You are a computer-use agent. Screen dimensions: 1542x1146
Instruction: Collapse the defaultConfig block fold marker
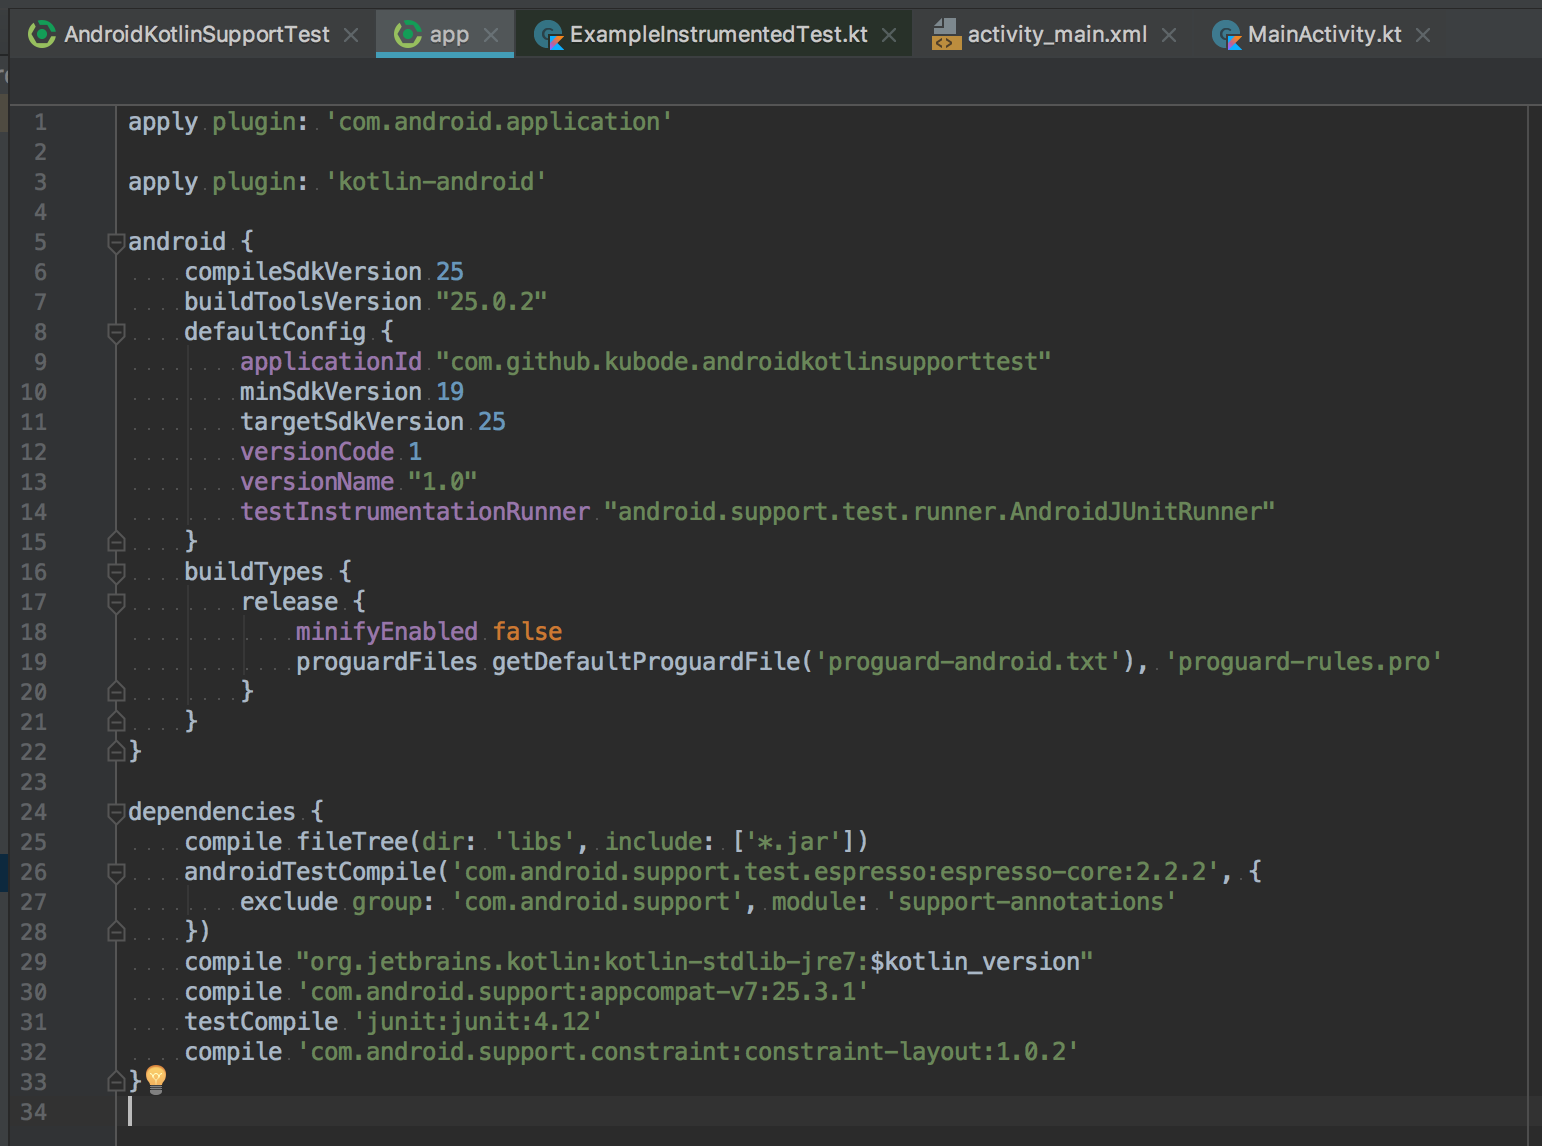click(x=116, y=332)
